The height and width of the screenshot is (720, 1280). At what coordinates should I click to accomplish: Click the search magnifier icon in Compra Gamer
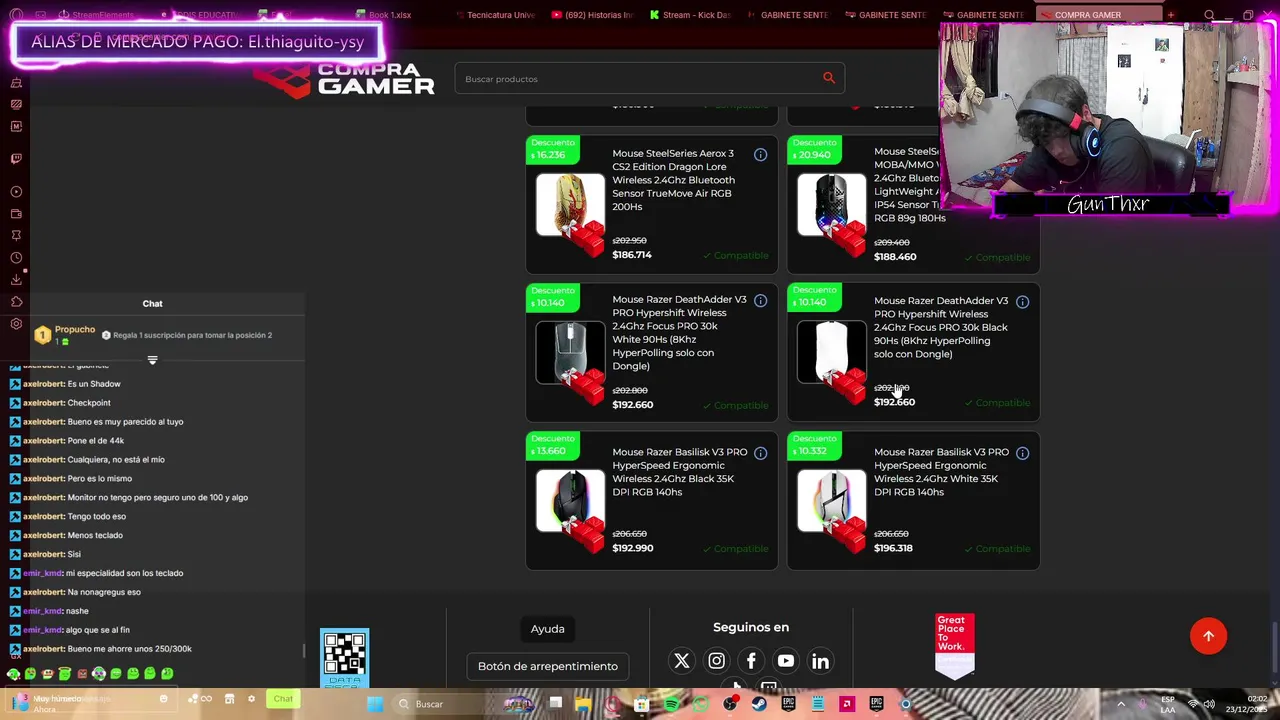(x=829, y=78)
